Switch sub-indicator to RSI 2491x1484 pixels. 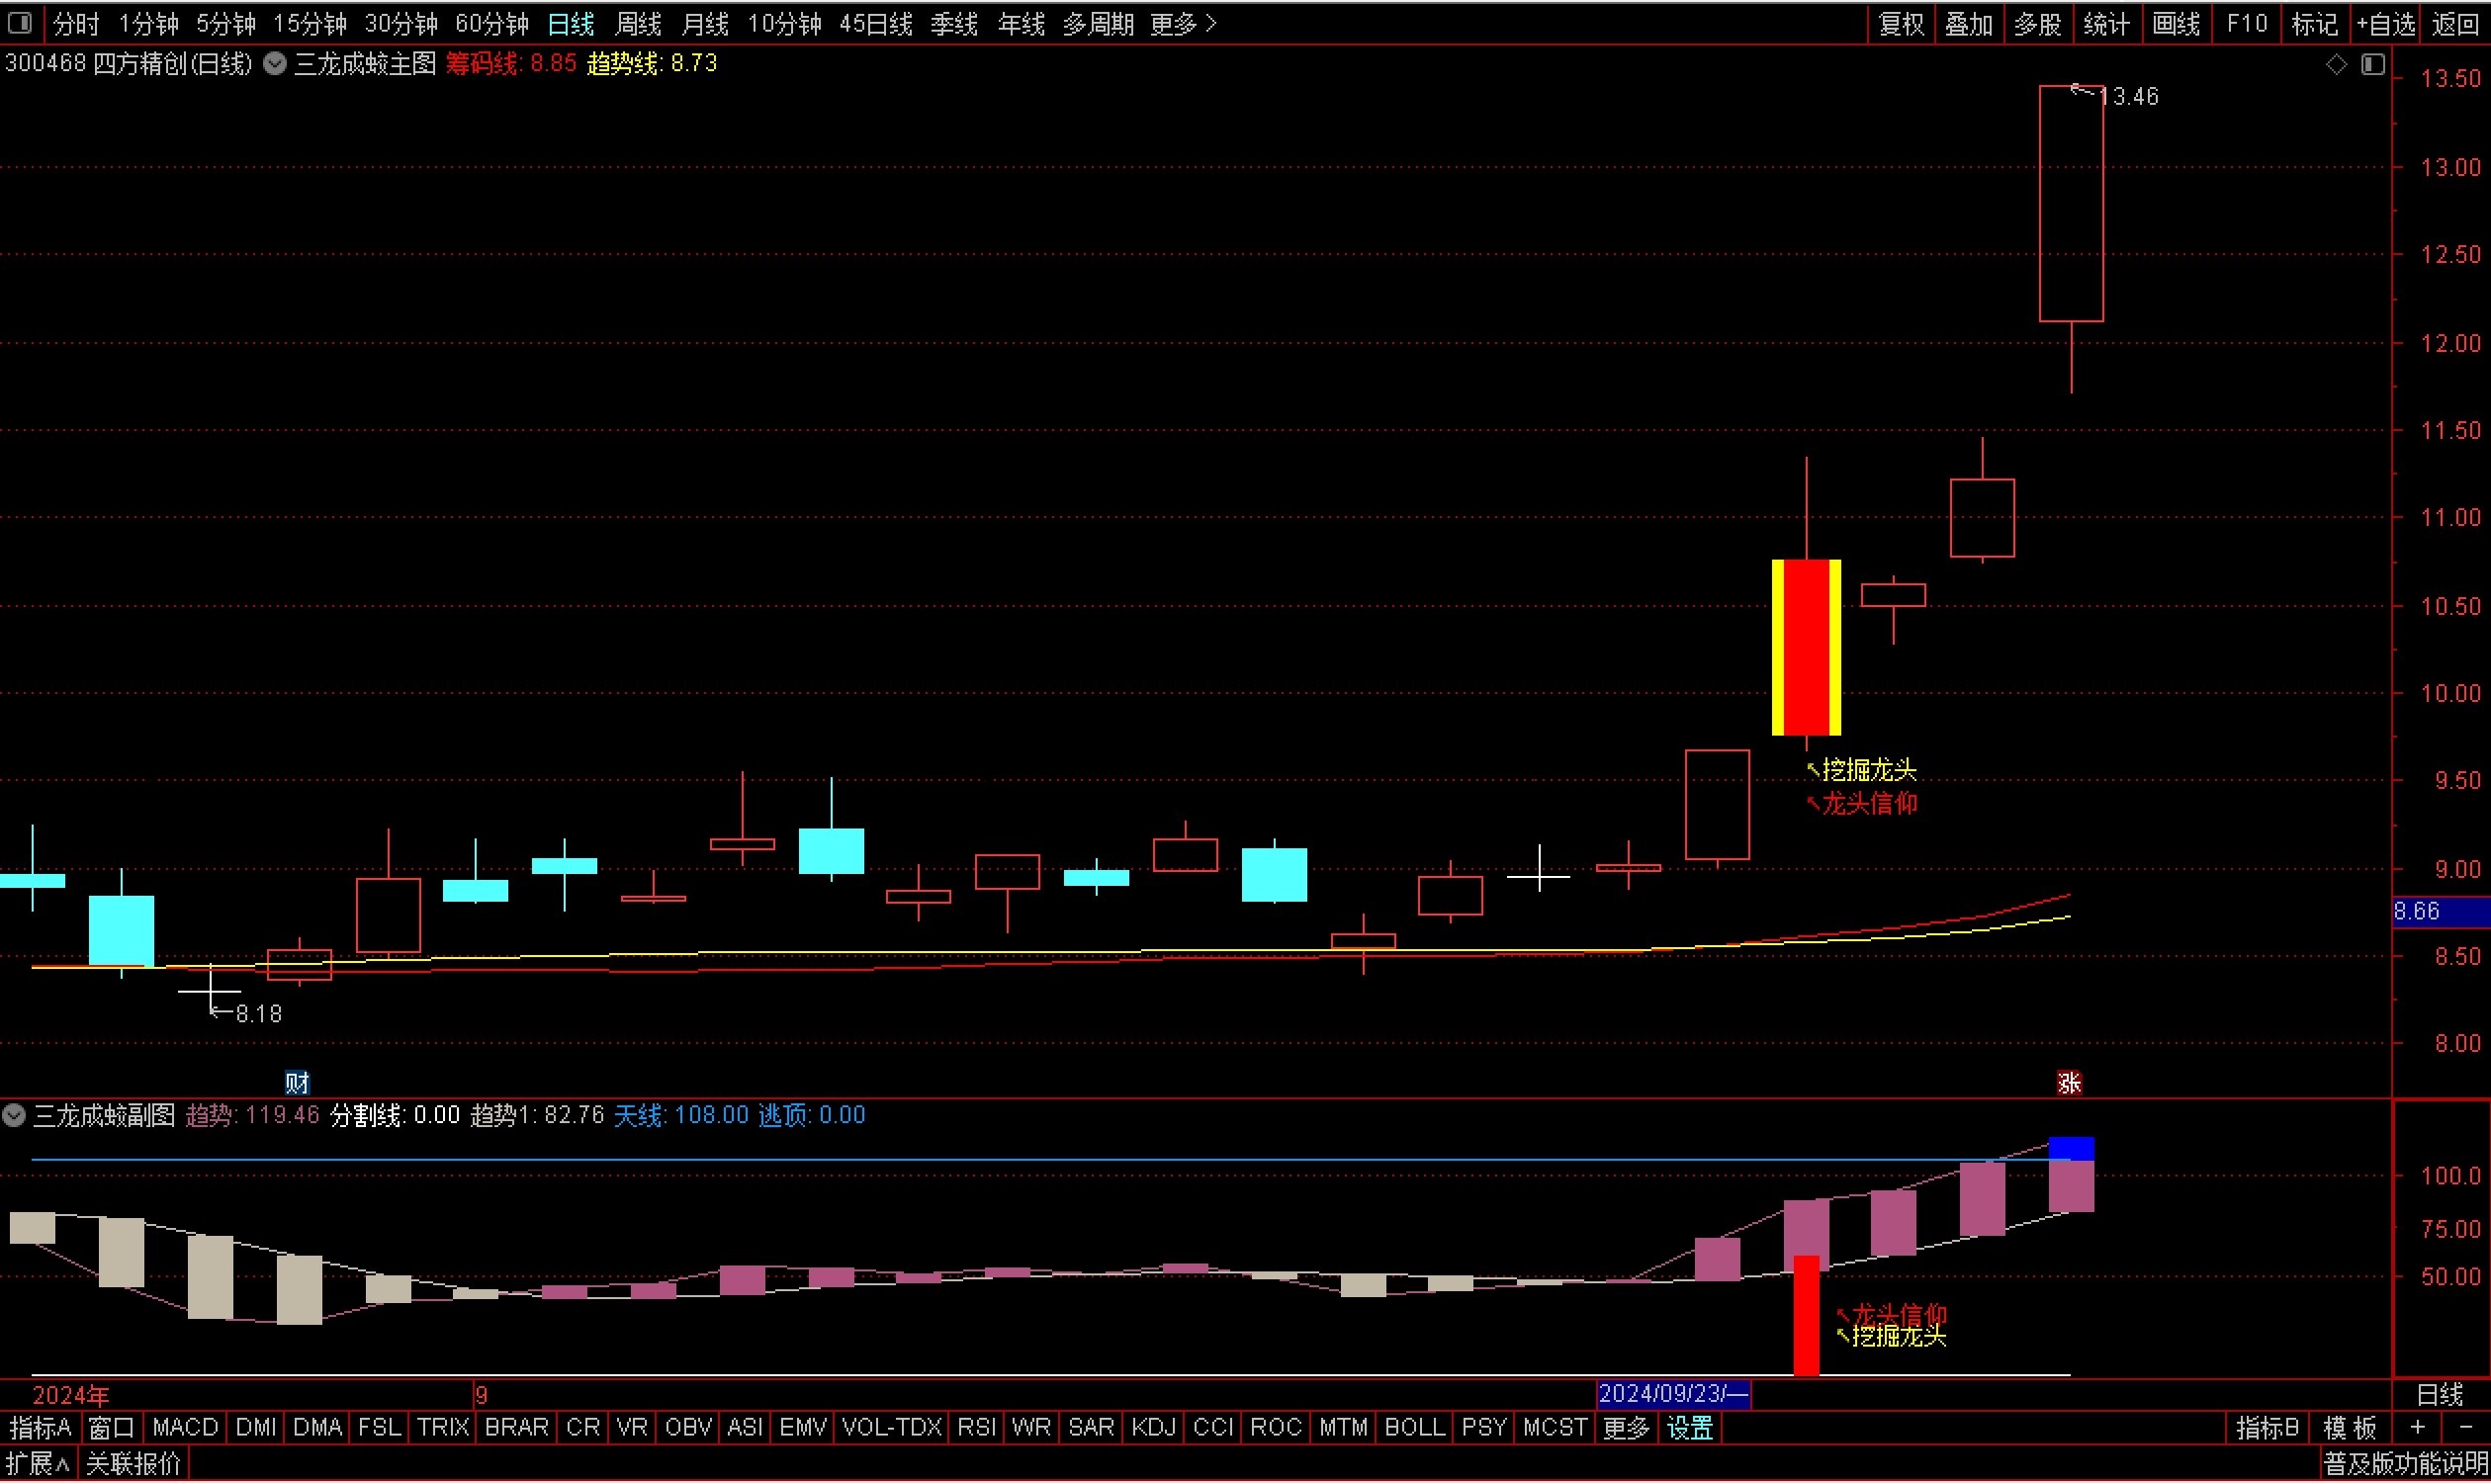[976, 1430]
